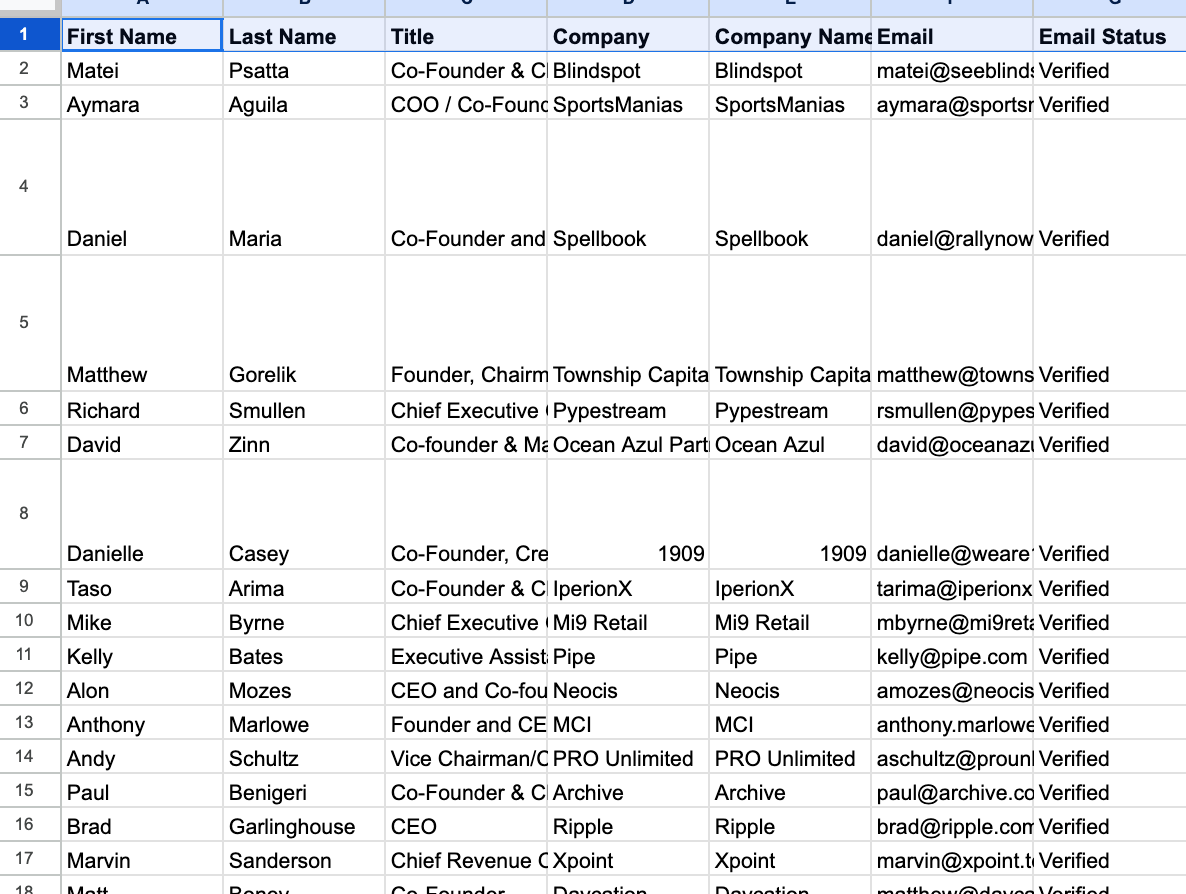Select first name cell 'David'
1186x894 pixels.
[142, 443]
